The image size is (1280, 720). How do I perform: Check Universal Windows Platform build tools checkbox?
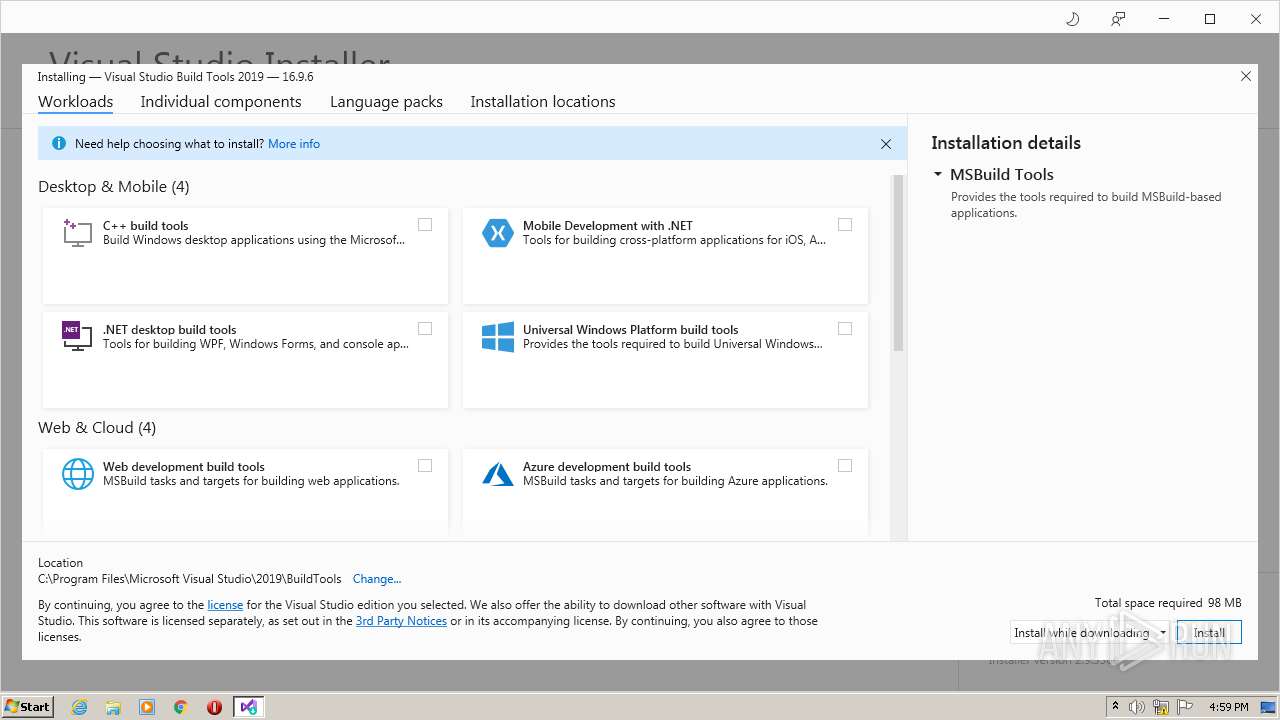click(845, 328)
